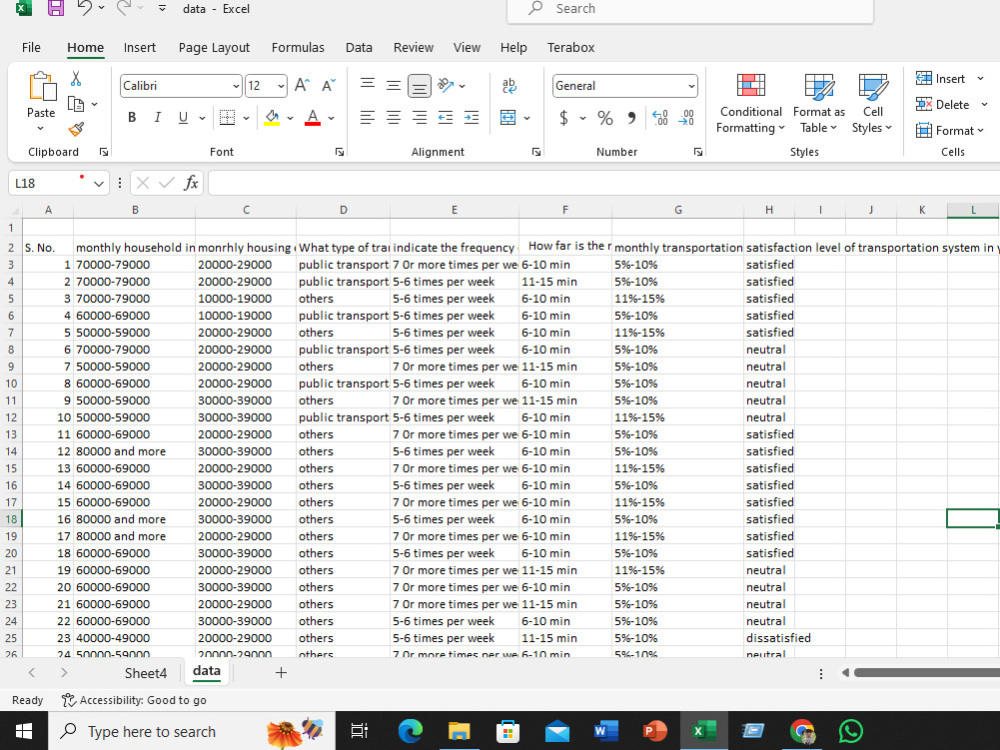Viewport: 1000px width, 750px height.
Task: Cut selection with scissors icon
Action: point(76,78)
